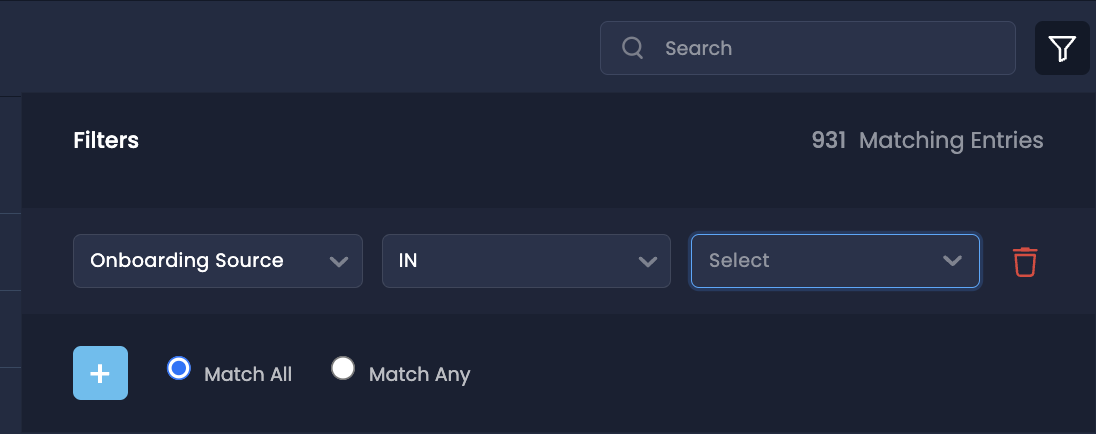Viewport: 1096px width, 434px height.
Task: Click the Match Any label text
Action: (x=419, y=375)
